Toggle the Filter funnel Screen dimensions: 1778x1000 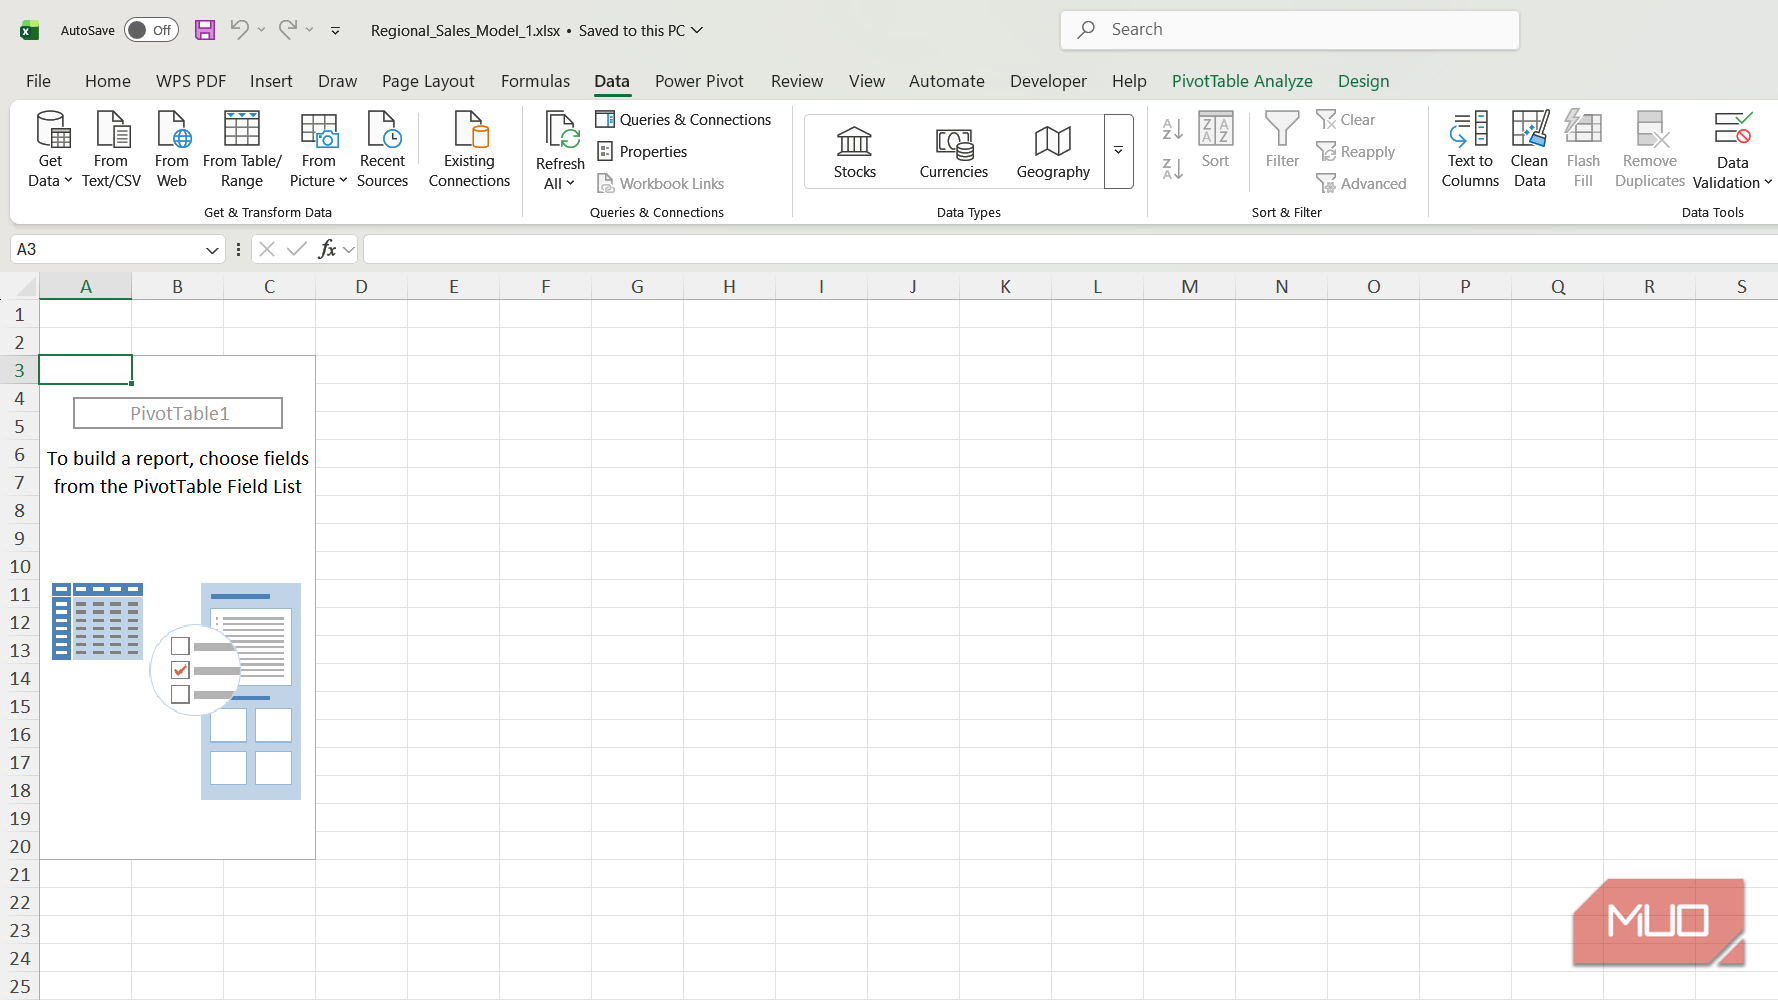pos(1282,140)
